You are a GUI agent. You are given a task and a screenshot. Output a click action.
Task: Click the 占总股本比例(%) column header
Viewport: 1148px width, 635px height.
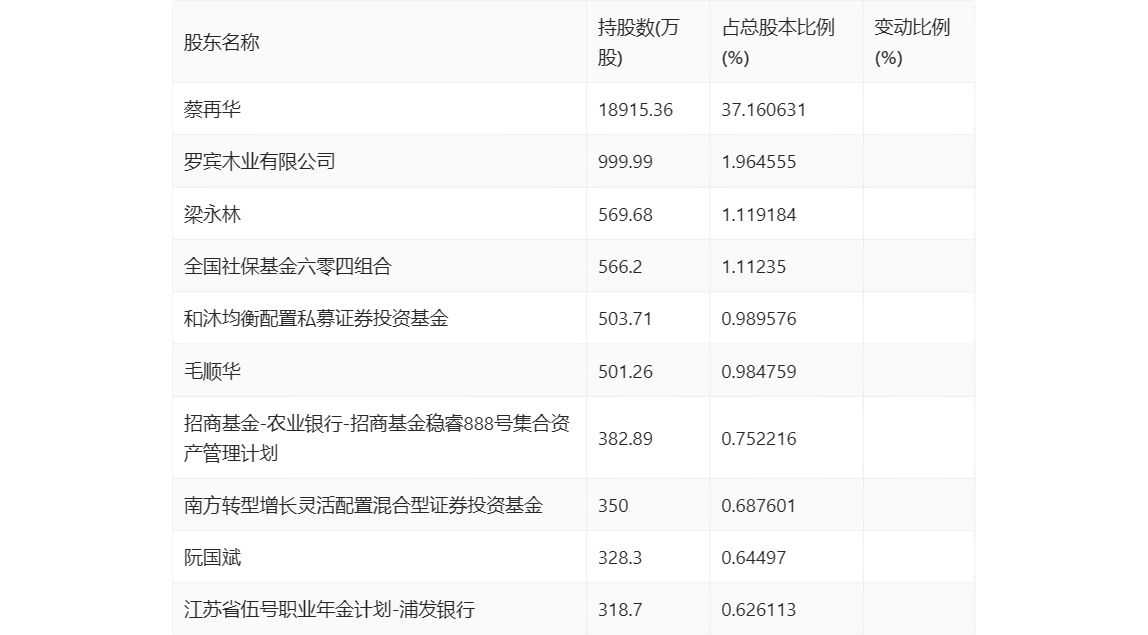[x=778, y=42]
